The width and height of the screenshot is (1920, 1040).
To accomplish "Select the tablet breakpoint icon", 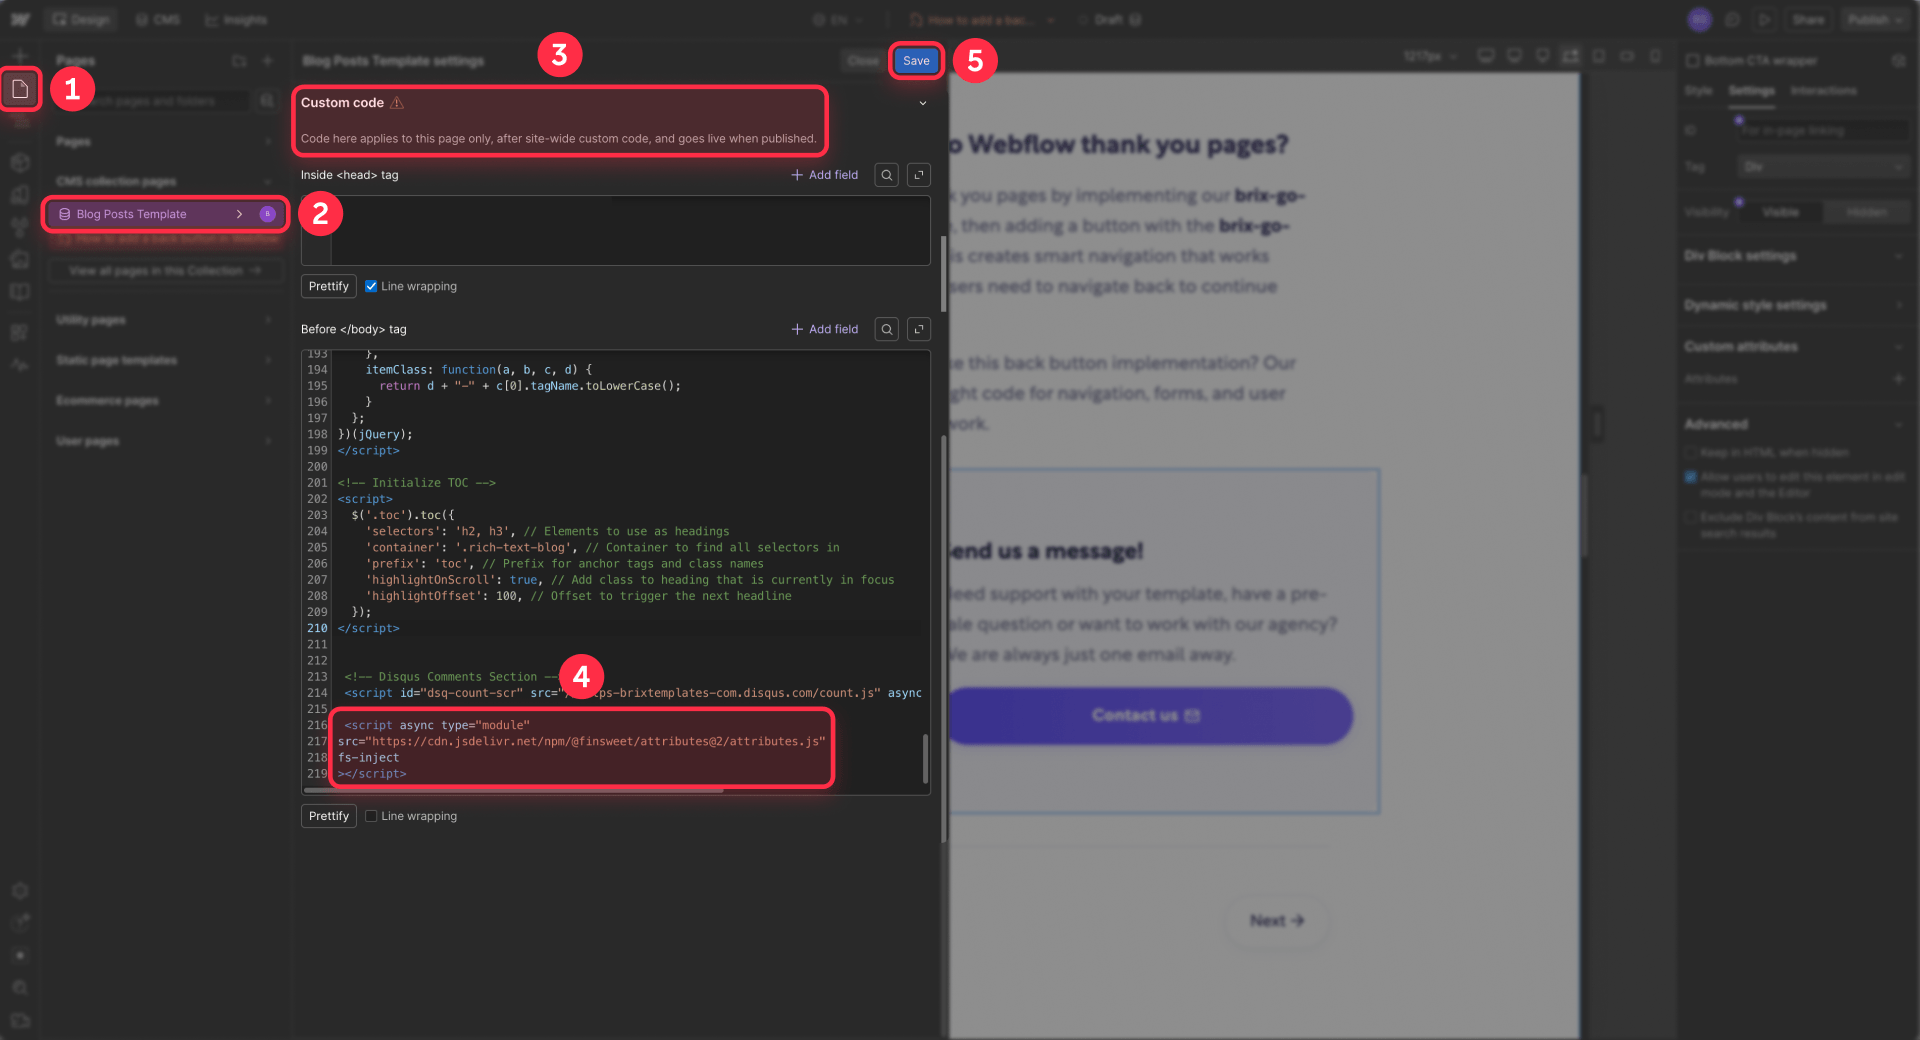I will pyautogui.click(x=1599, y=56).
